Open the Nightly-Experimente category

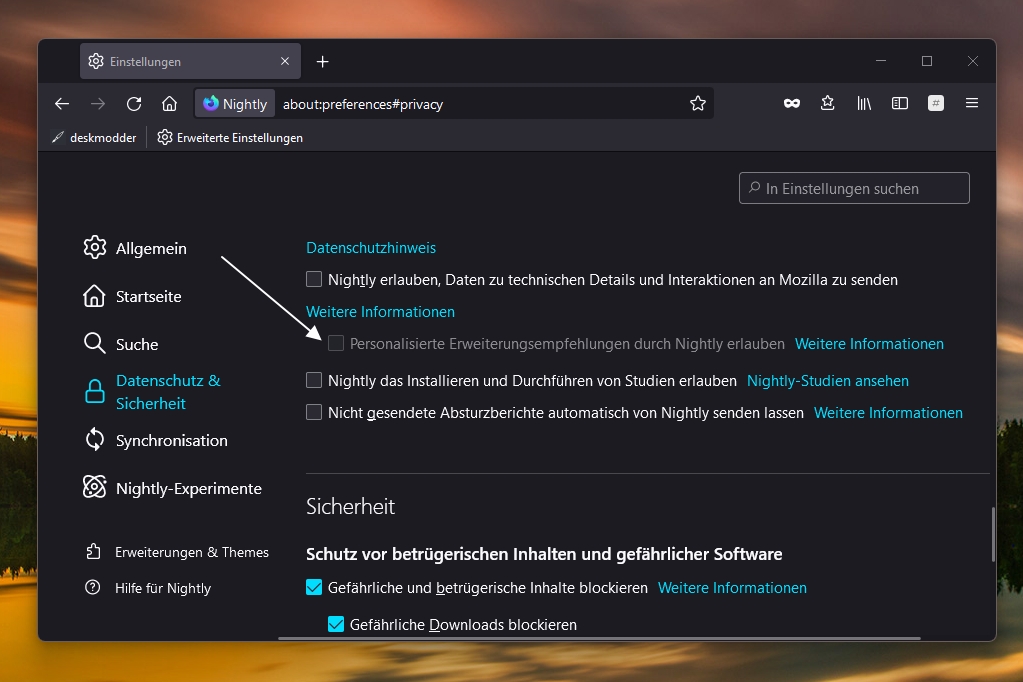pyautogui.click(x=172, y=488)
